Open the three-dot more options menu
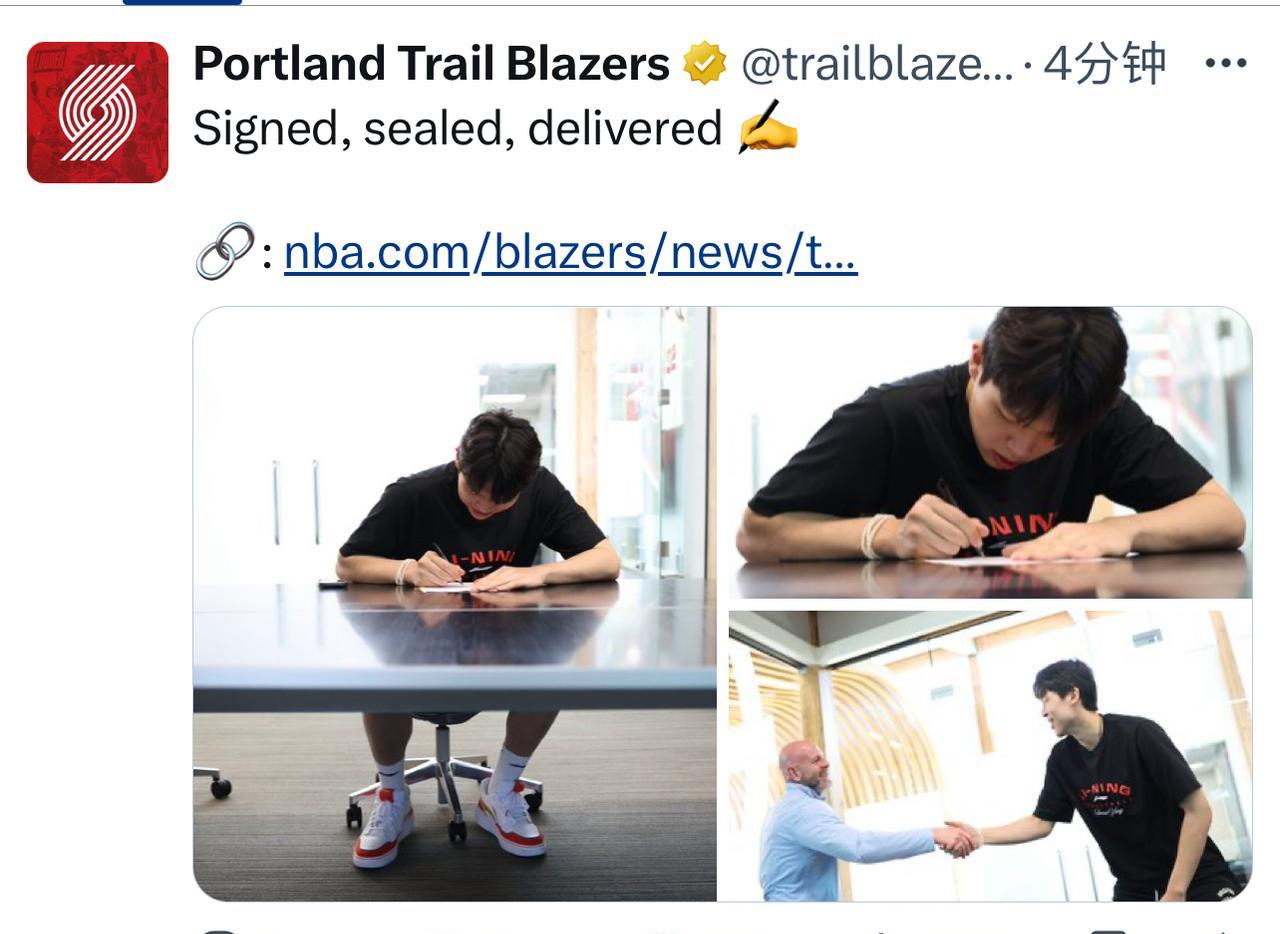Screen dimensions: 1280x934 (x=1225, y=63)
